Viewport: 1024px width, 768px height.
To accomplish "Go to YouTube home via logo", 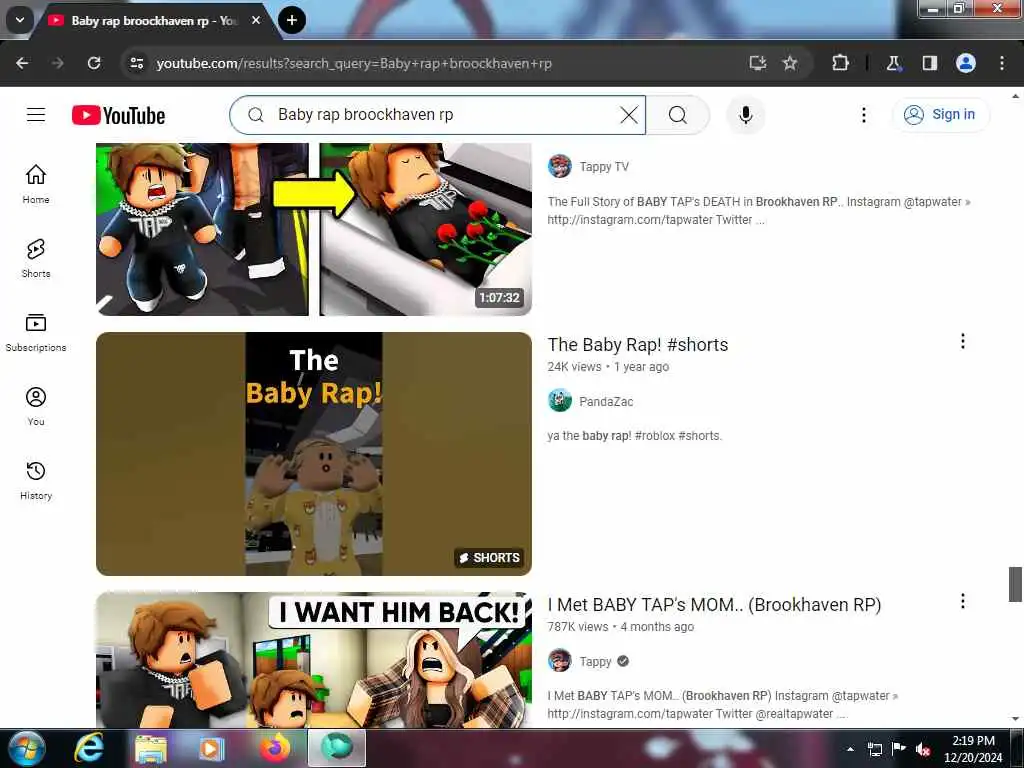I will click(118, 116).
